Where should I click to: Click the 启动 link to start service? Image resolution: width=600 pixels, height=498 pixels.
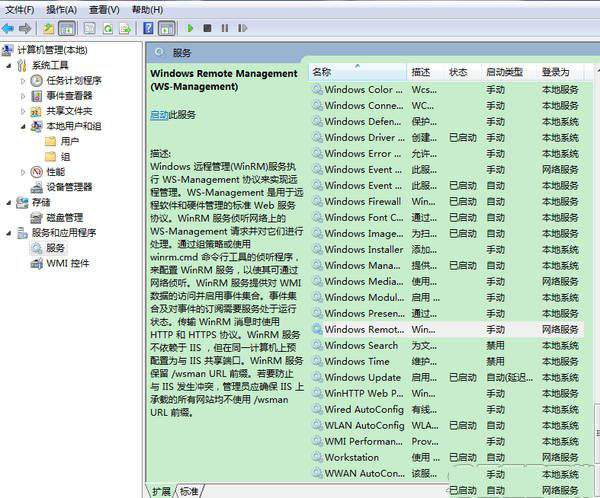(x=159, y=115)
